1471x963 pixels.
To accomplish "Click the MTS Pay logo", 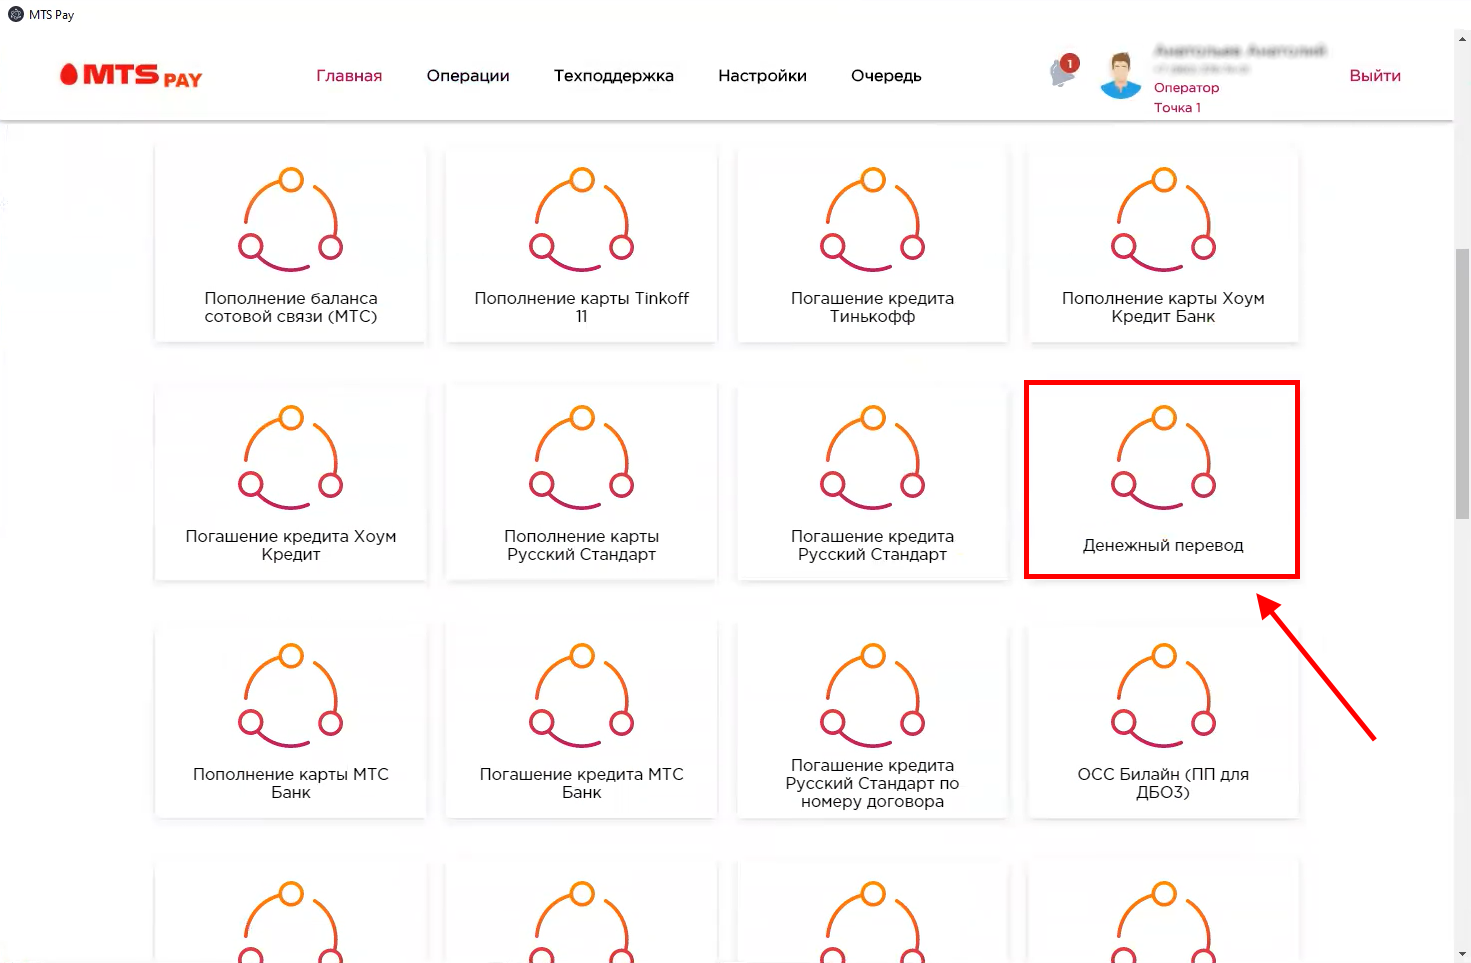I will (130, 76).
